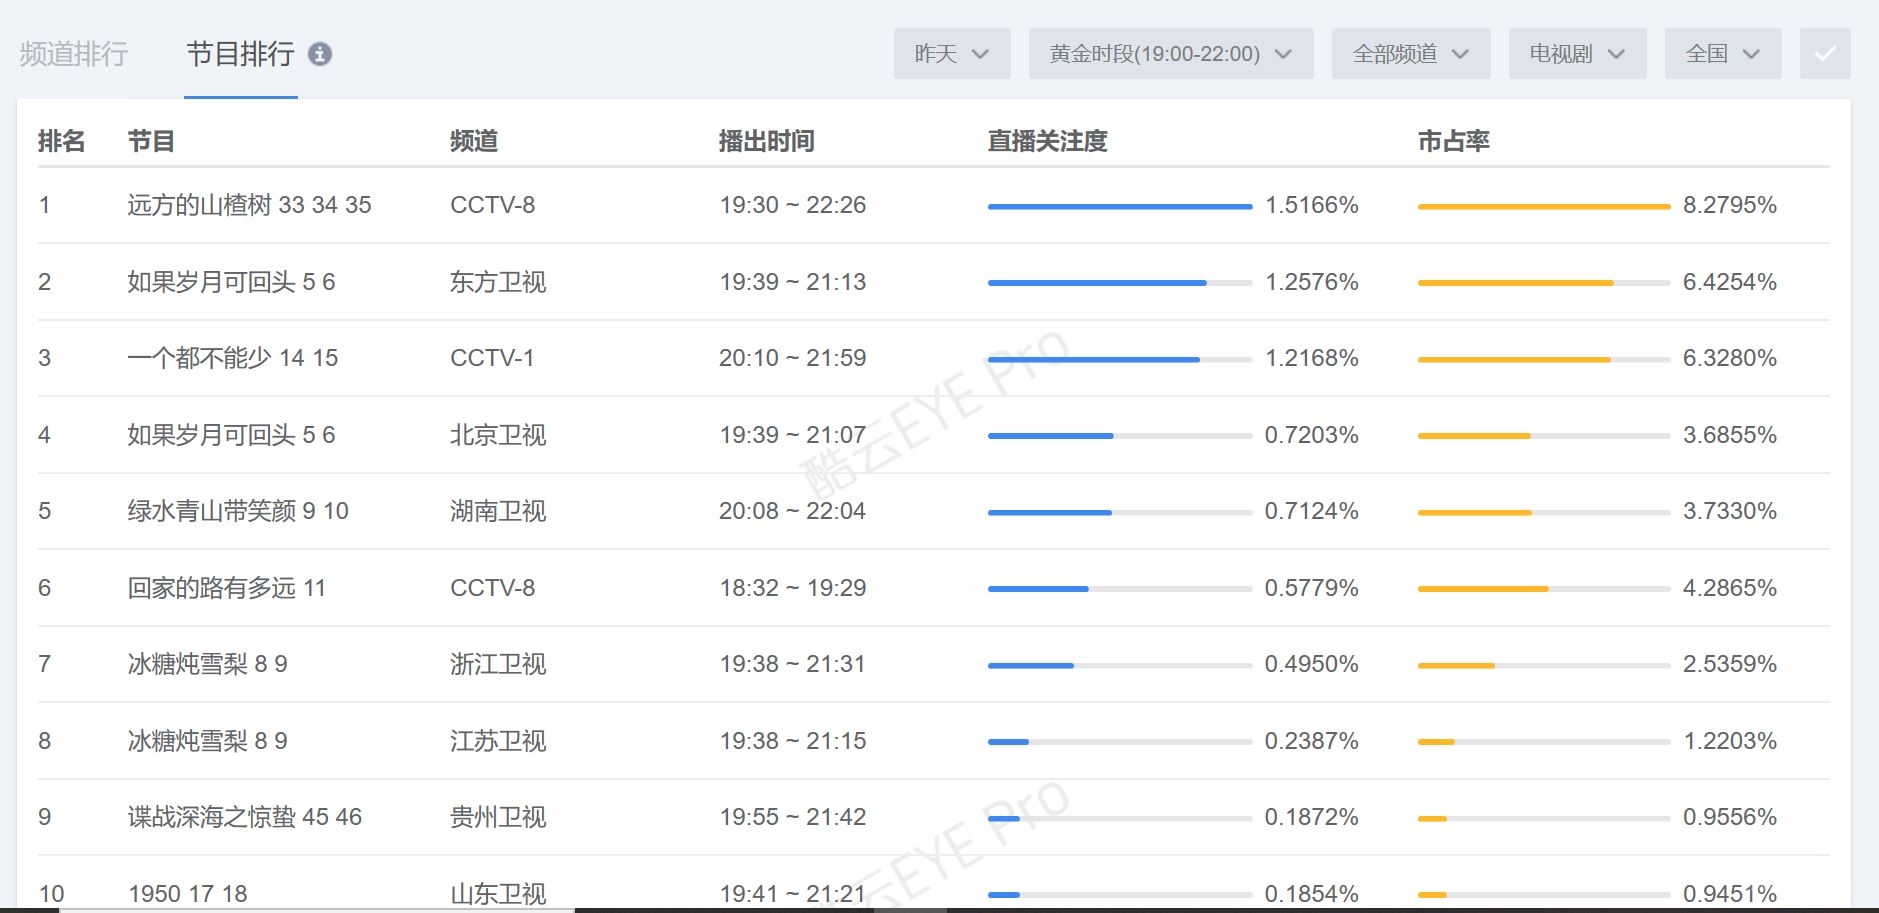The height and width of the screenshot is (913, 1879).
Task: Click the 东方卫视 channel cell
Action: coord(498,282)
